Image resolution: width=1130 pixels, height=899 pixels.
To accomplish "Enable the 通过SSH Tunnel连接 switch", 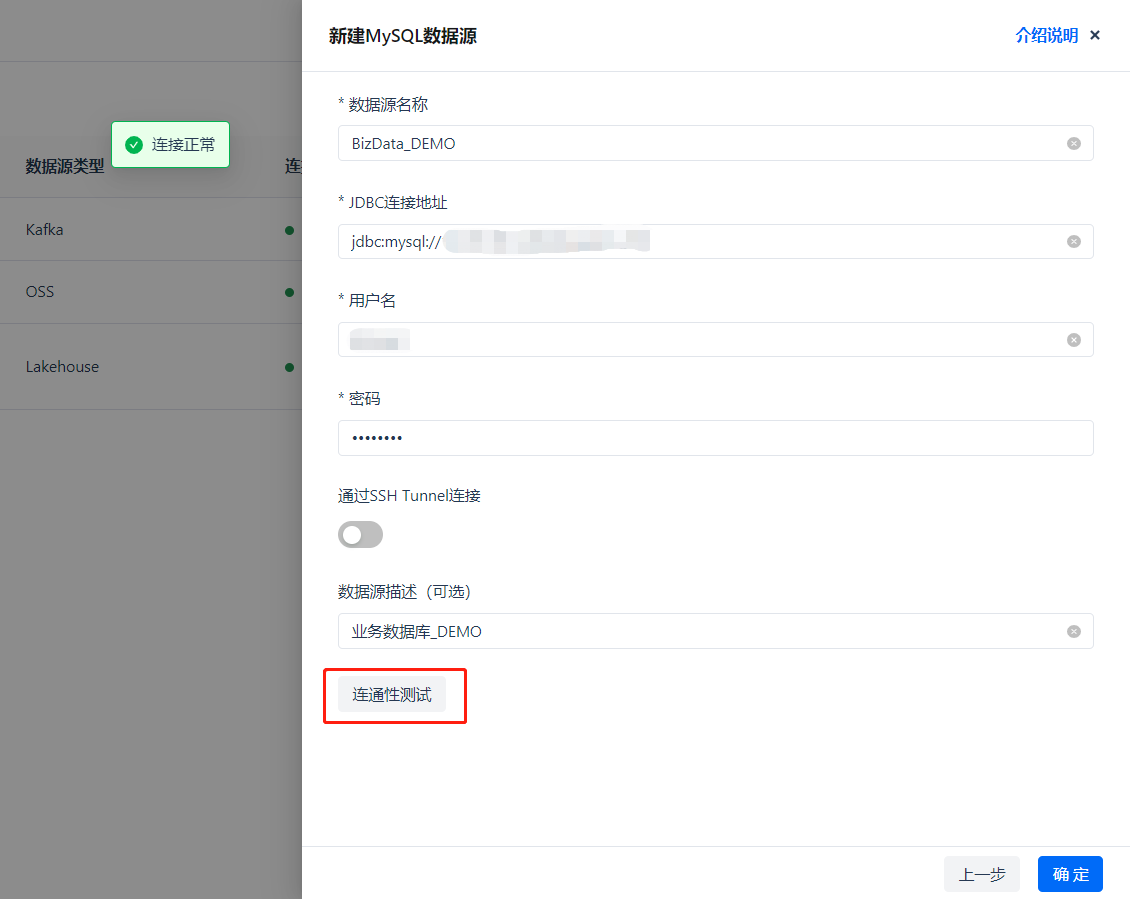I will click(360, 534).
